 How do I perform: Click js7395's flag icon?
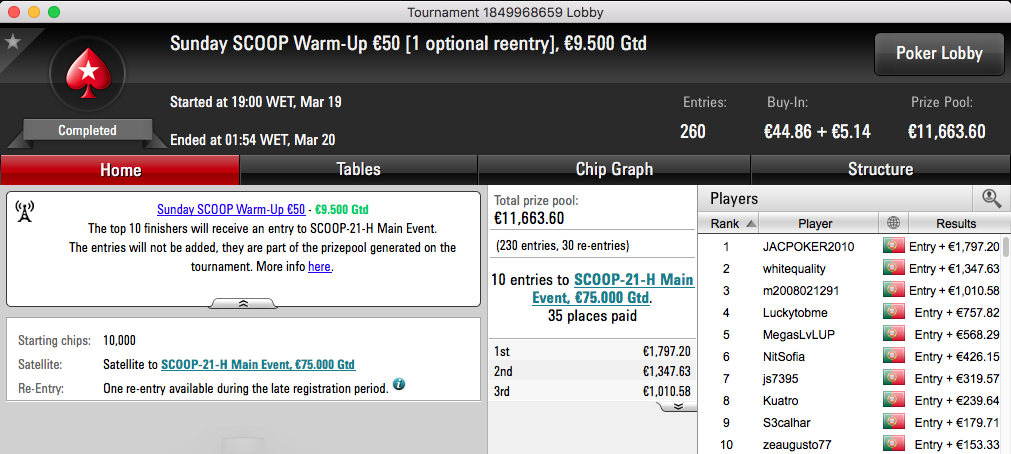(x=893, y=379)
